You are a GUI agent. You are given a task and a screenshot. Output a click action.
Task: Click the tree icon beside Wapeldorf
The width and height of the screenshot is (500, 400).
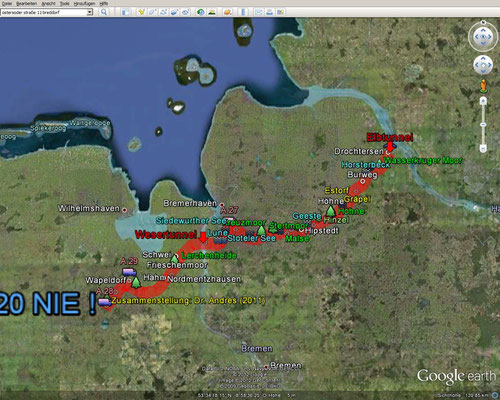(136, 283)
